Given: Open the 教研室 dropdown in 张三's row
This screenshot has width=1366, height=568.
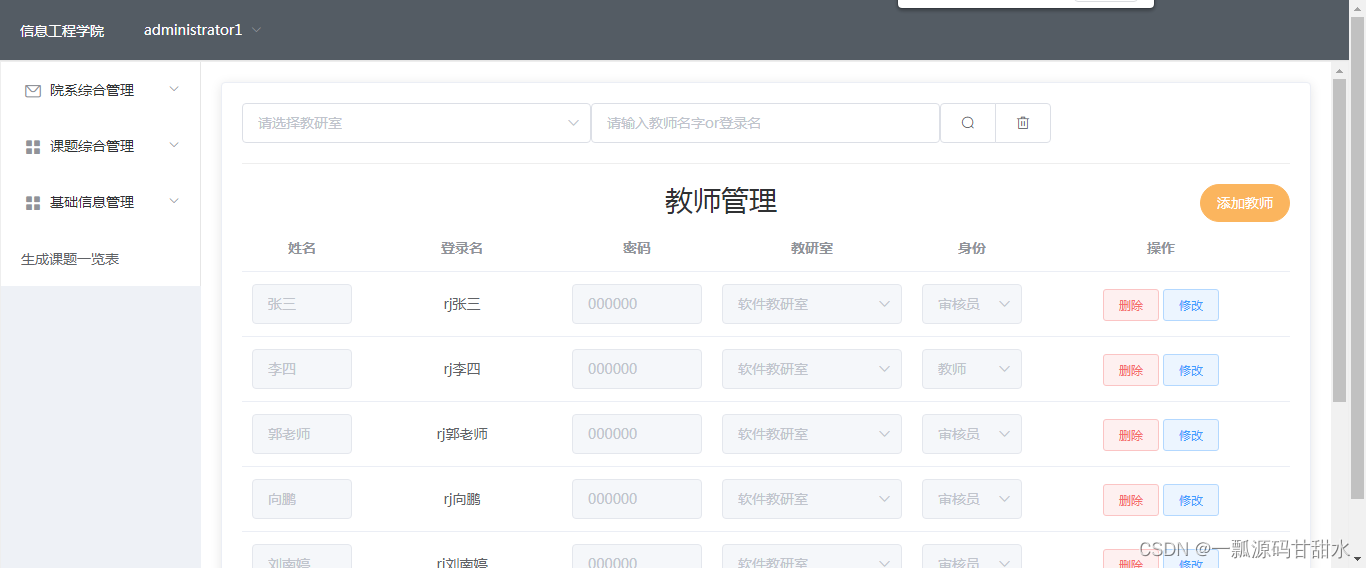Looking at the screenshot, I should [812, 304].
